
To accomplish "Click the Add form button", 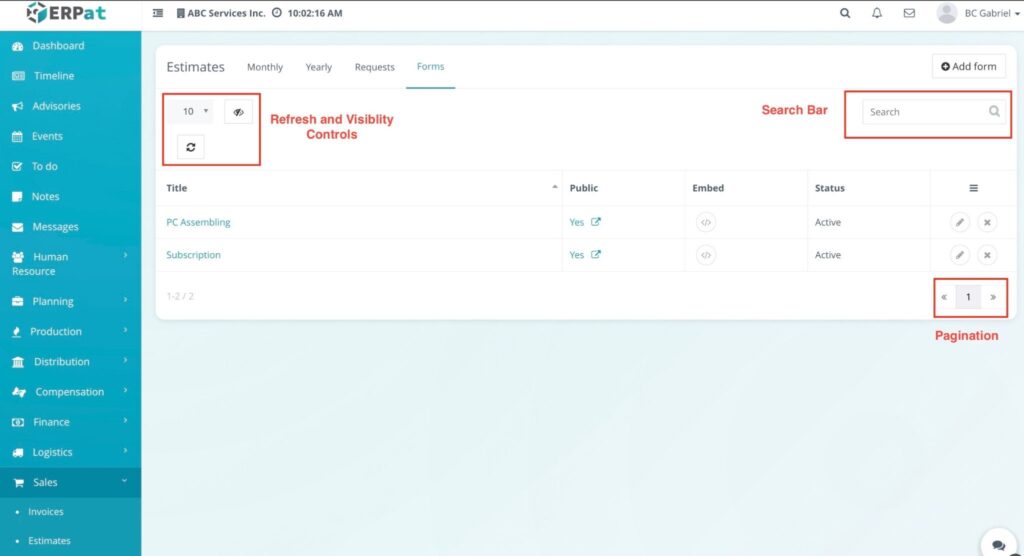I will pyautogui.click(x=968, y=66).
